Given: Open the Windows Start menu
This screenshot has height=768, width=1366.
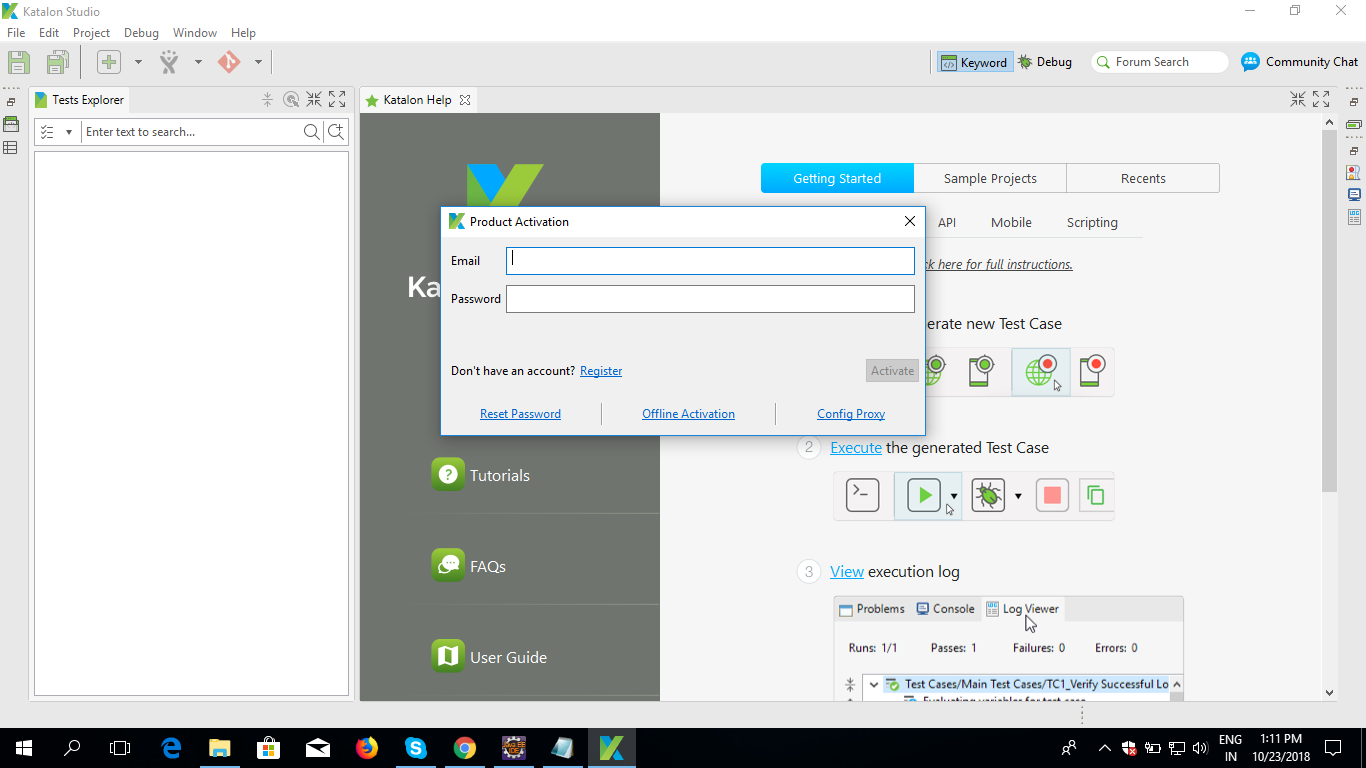Looking at the screenshot, I should click(x=24, y=747).
